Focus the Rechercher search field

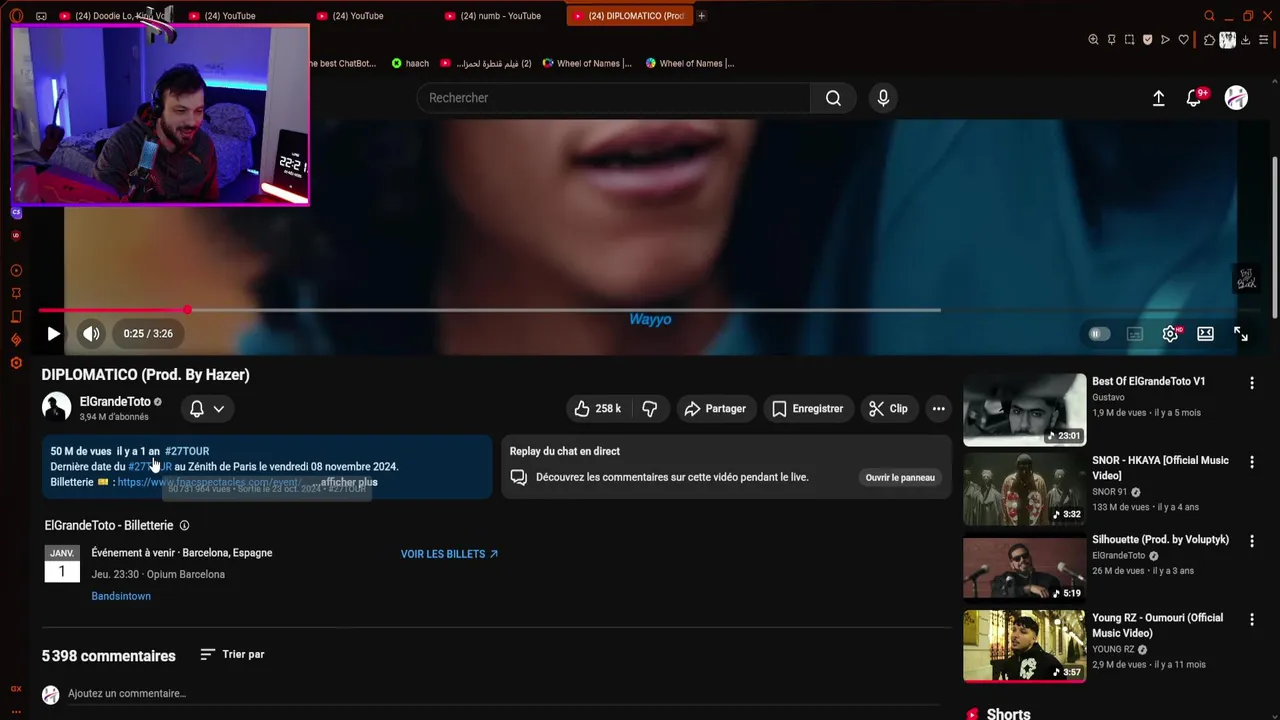click(x=613, y=98)
